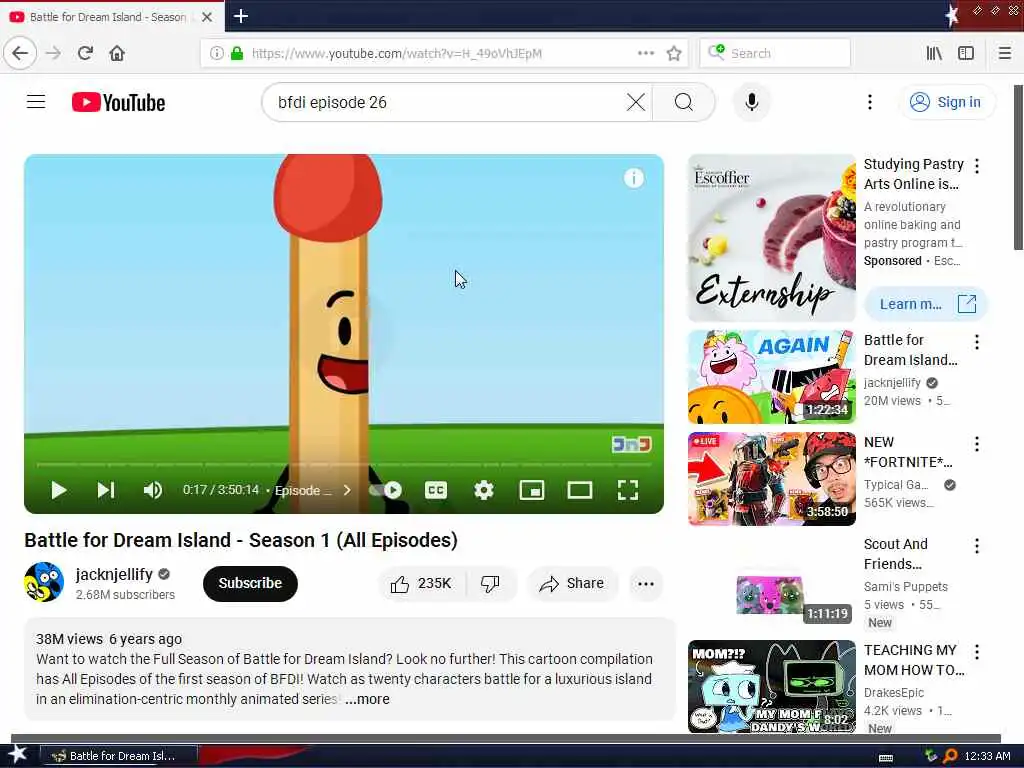Open player settings gear

pyautogui.click(x=484, y=490)
